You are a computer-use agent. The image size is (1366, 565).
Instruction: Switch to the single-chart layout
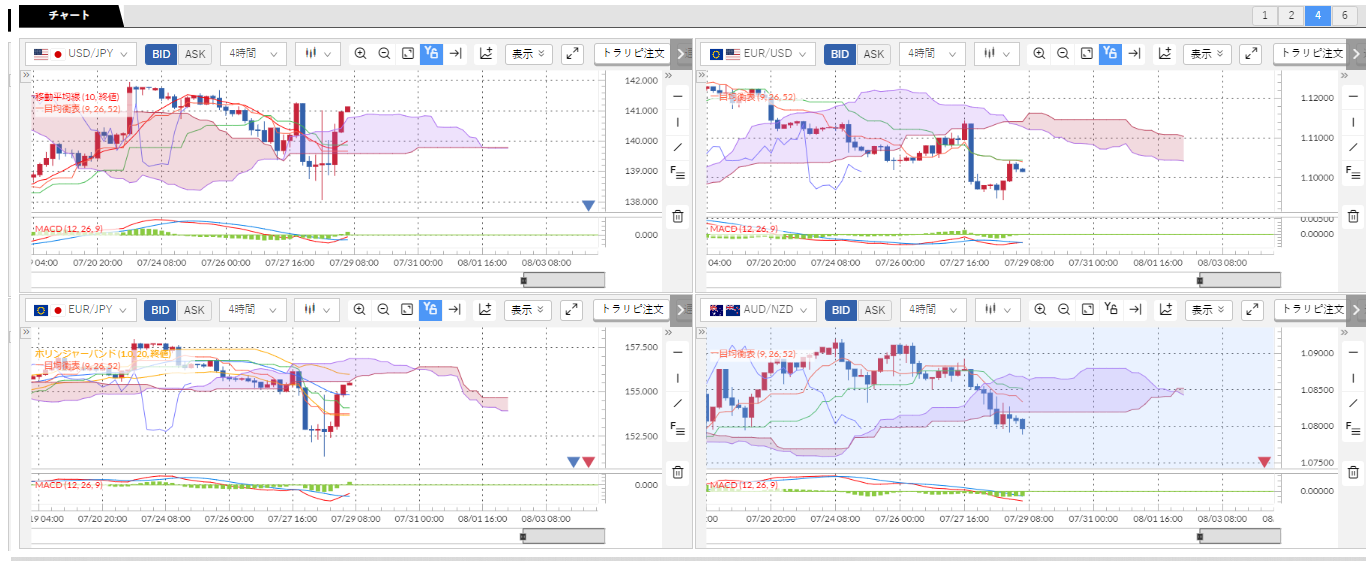(x=1265, y=15)
